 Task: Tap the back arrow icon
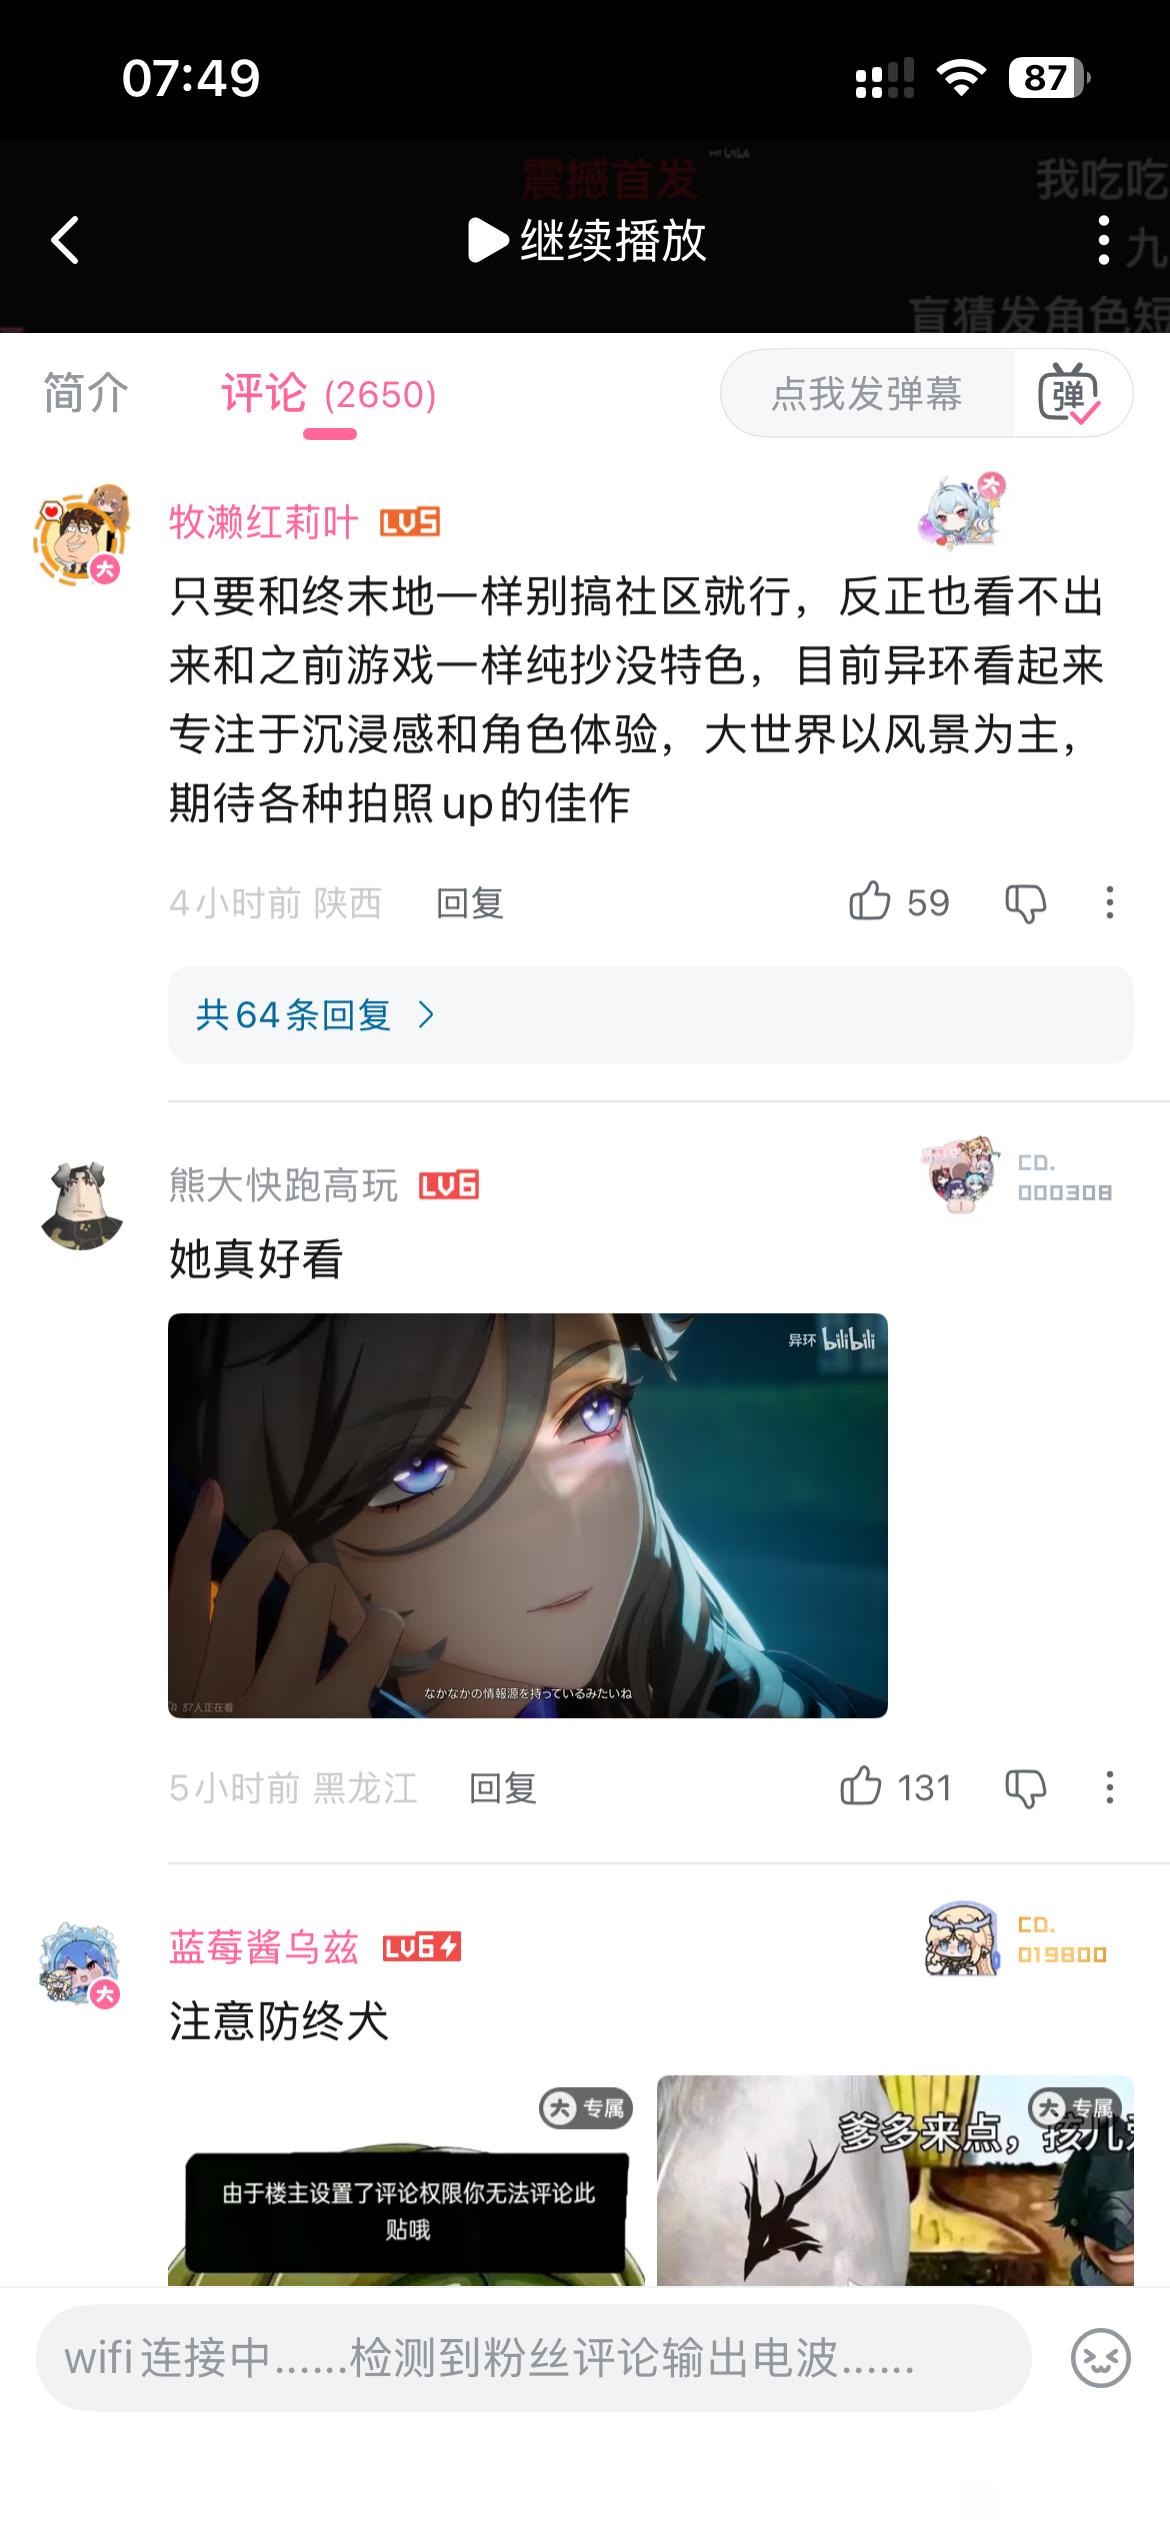click(65, 240)
